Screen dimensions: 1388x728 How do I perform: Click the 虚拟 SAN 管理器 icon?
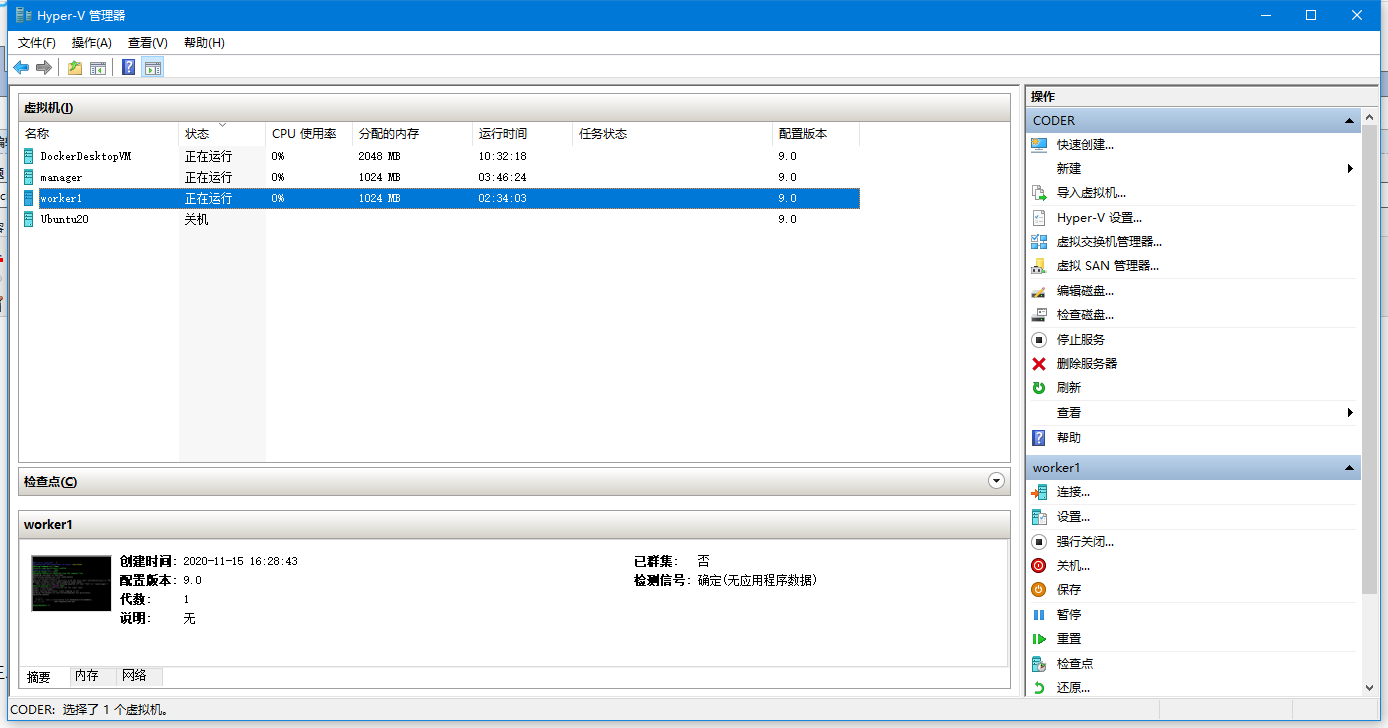coord(1039,266)
